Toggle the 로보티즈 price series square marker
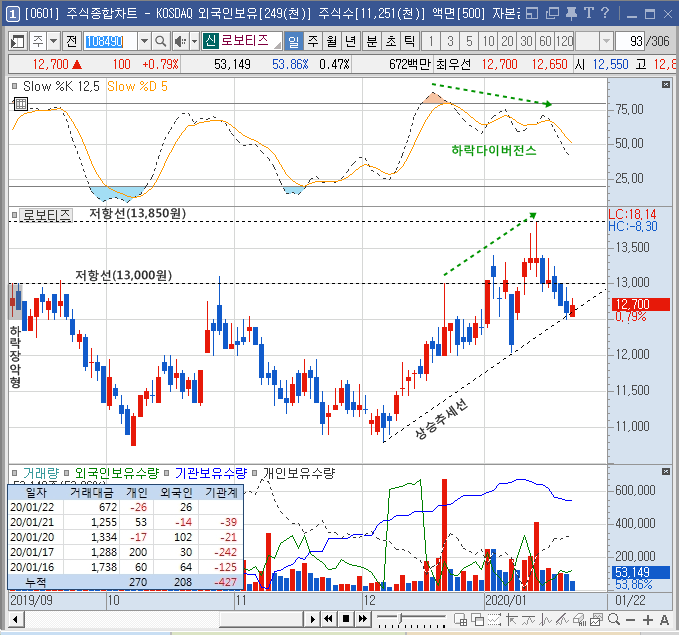The image size is (679, 635). [x=14, y=215]
